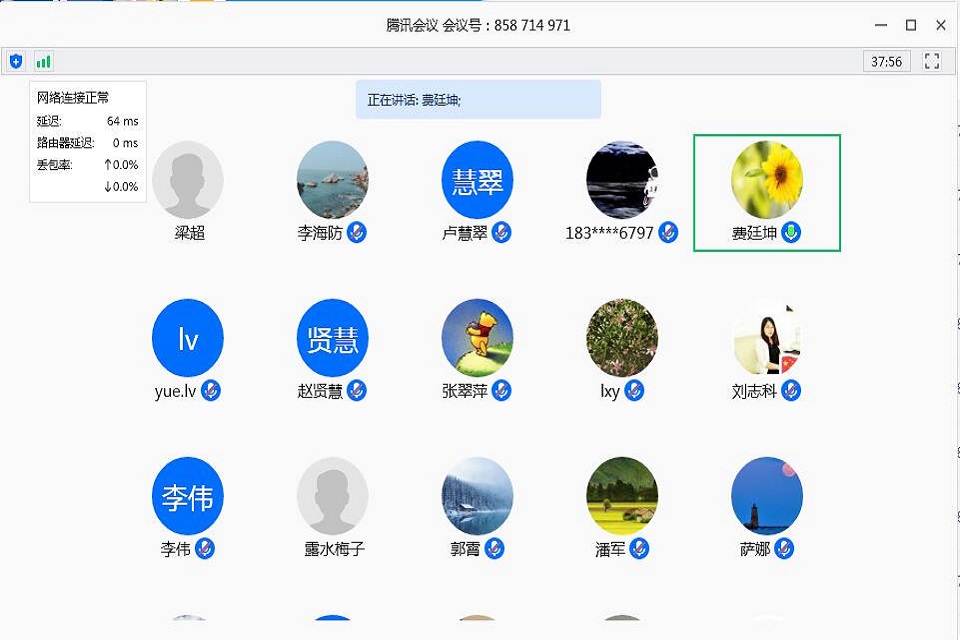Select the blue 李伟 avatar
This screenshot has width=960, height=640.
[188, 496]
